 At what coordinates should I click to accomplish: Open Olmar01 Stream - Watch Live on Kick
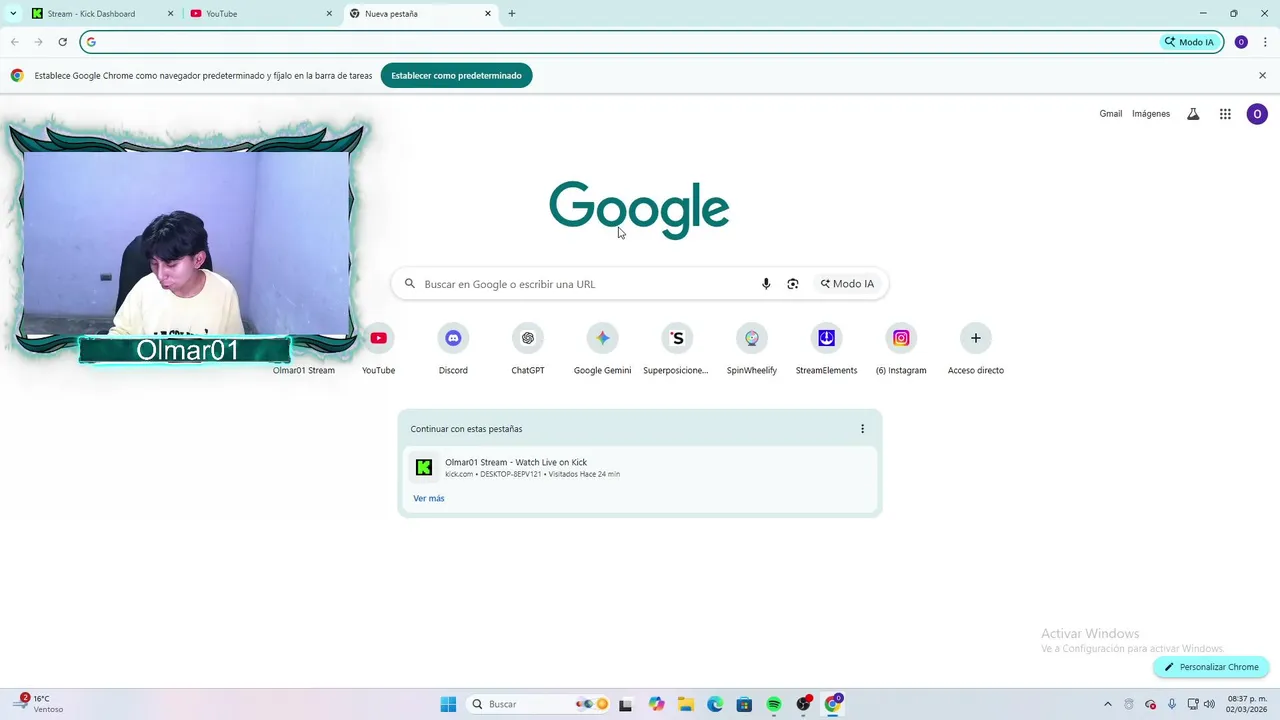(x=640, y=467)
